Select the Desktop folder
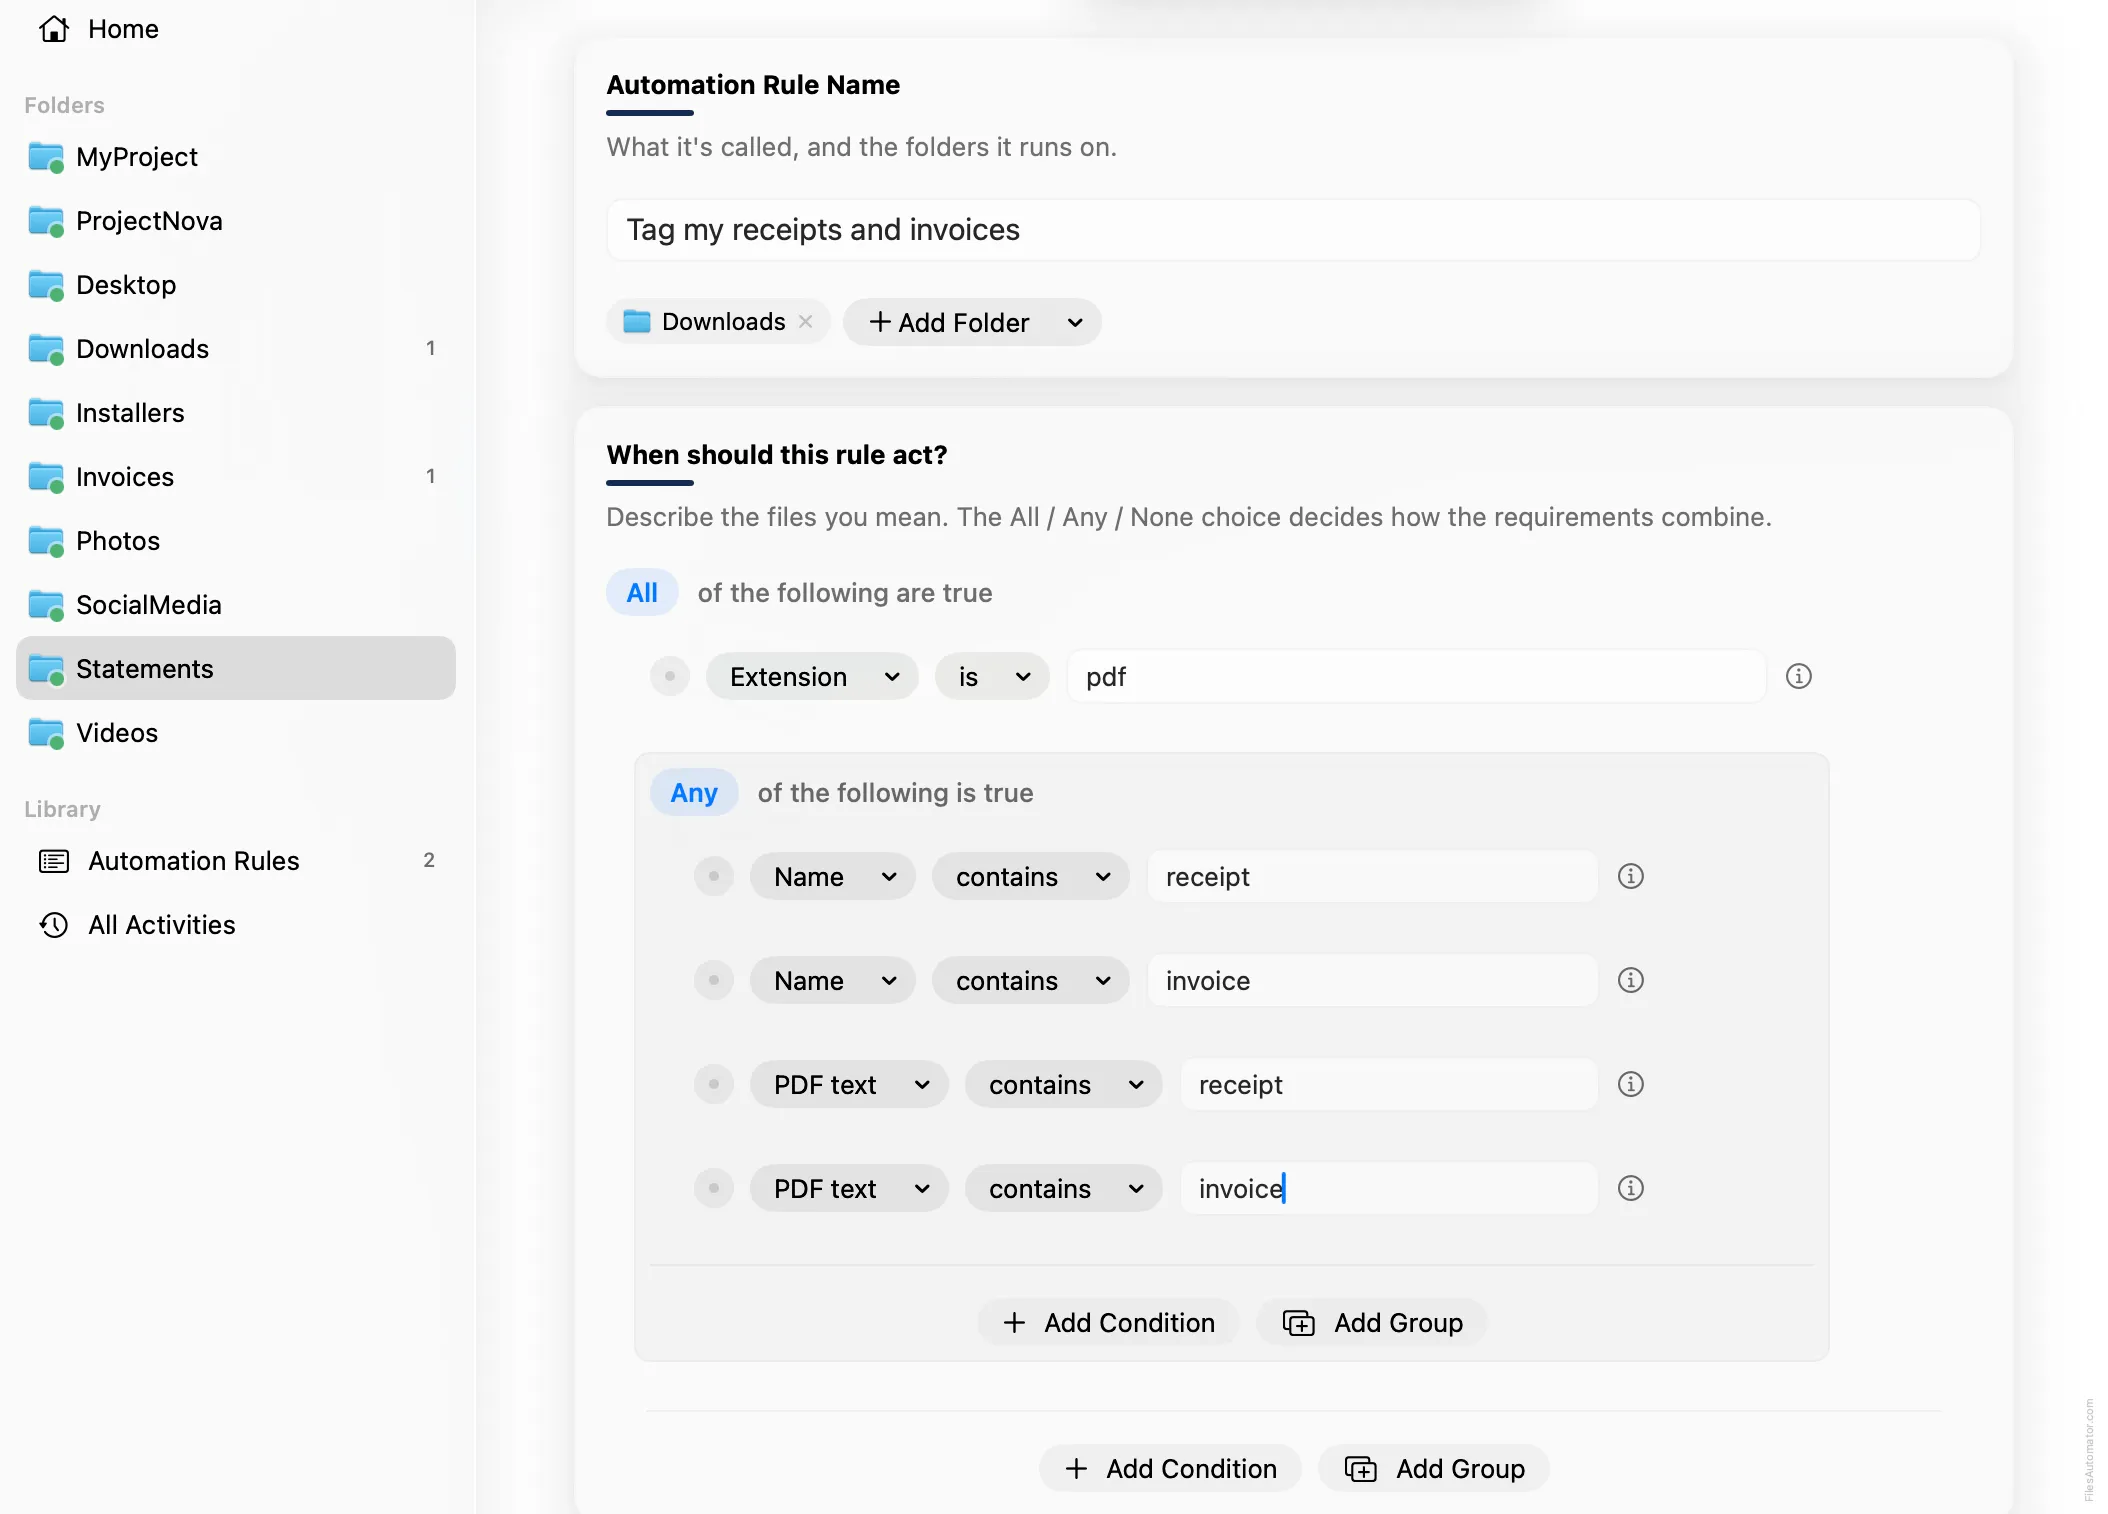The width and height of the screenshot is (2108, 1514). pyautogui.click(x=236, y=285)
